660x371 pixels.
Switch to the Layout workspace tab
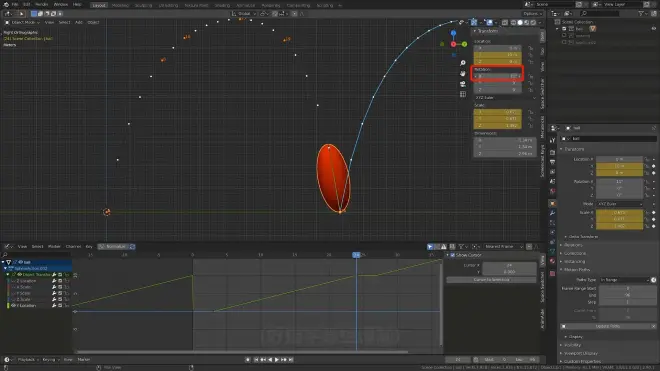click(99, 5)
